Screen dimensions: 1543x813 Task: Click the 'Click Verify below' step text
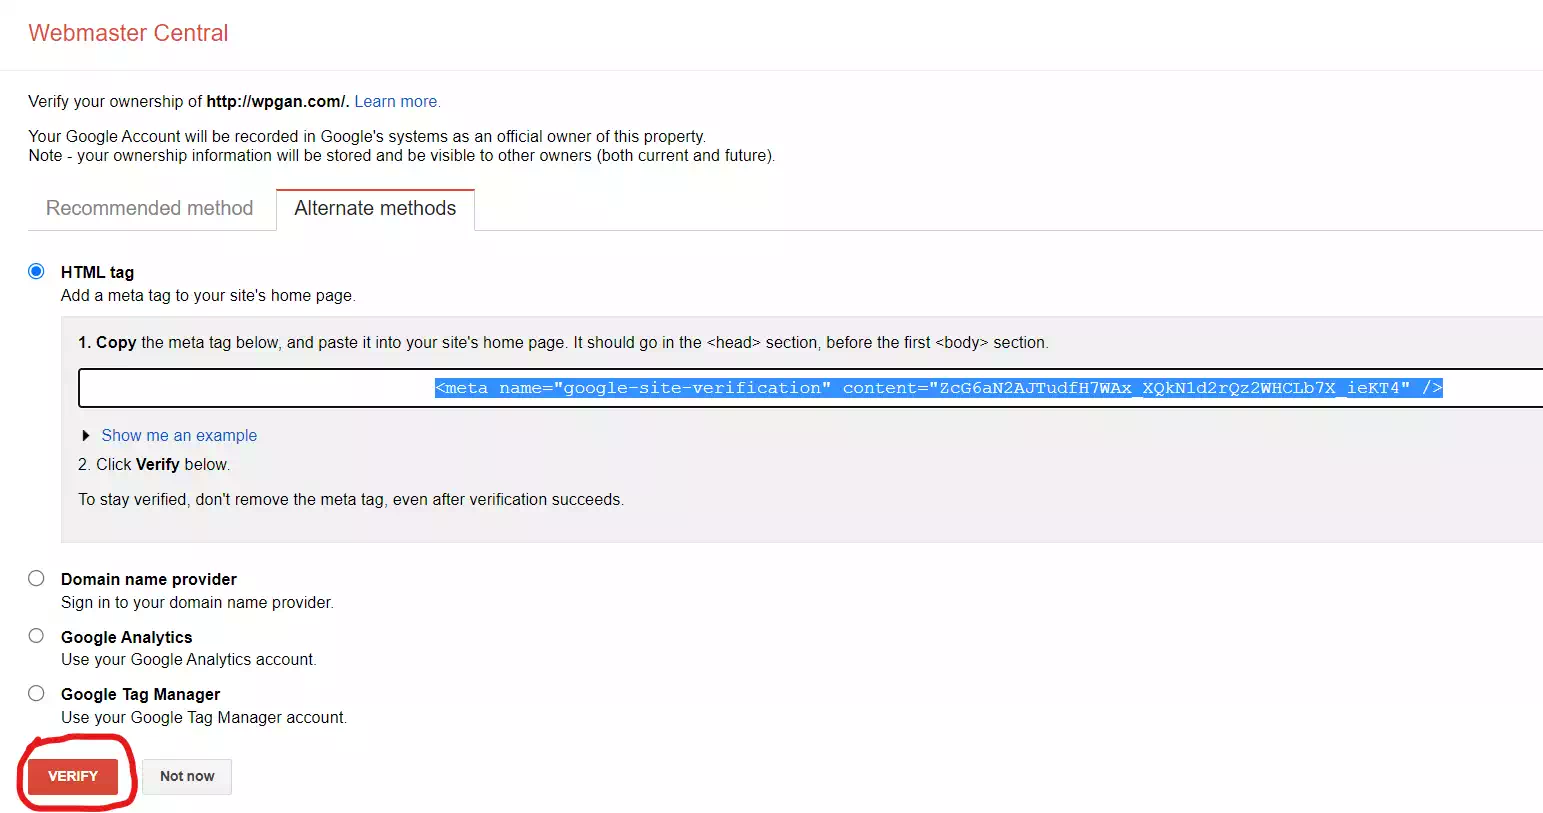pos(154,464)
